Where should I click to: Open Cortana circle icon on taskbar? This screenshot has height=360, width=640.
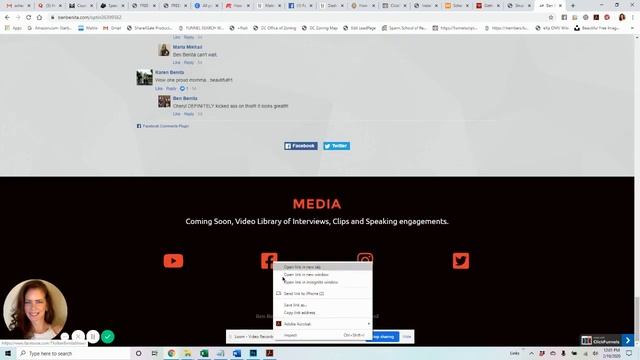coord(138,353)
